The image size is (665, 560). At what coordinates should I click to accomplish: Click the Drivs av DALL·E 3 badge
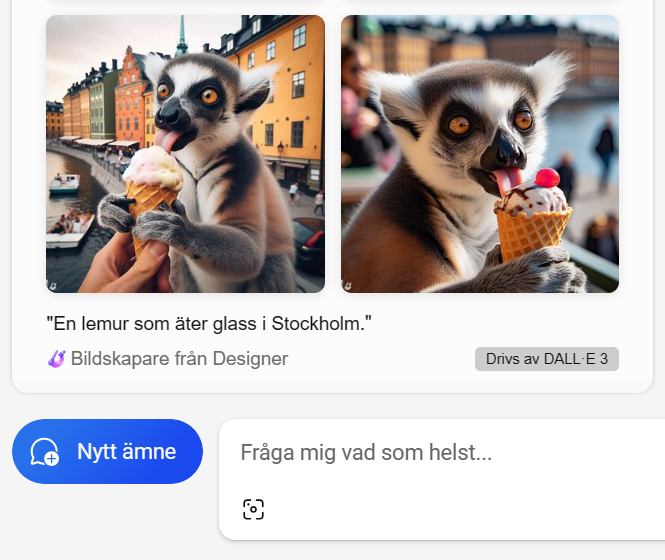[x=546, y=359]
